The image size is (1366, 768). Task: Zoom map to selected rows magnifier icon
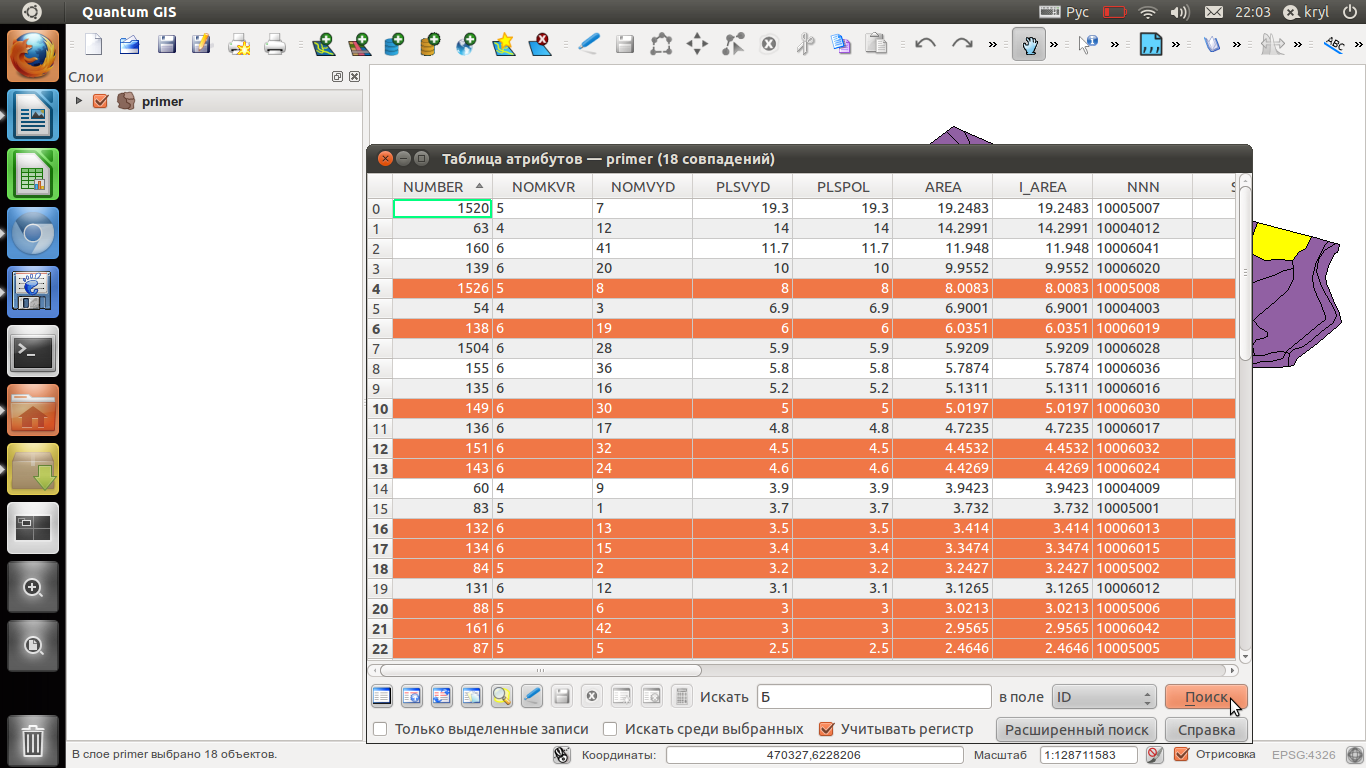coord(501,696)
